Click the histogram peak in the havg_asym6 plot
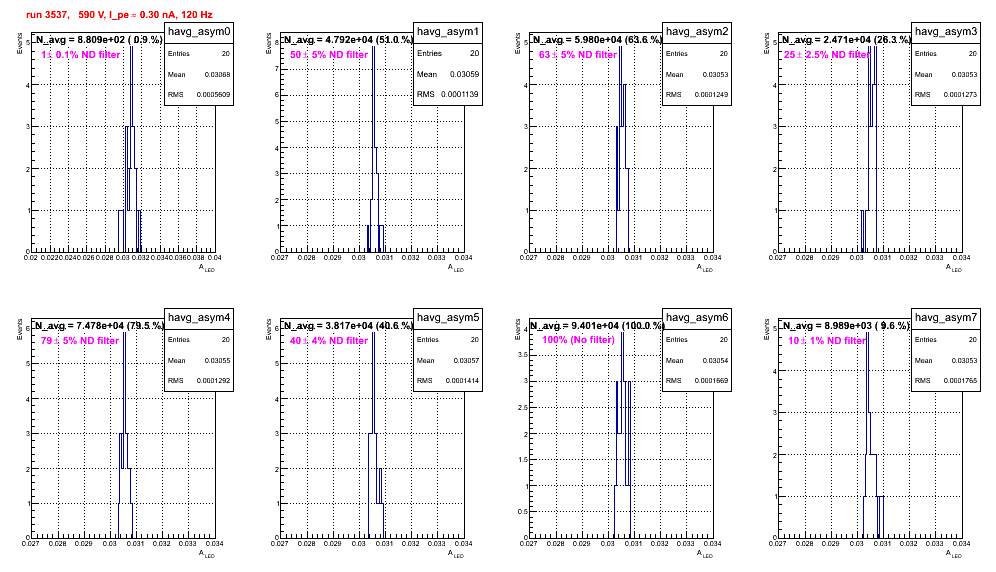Viewport: 996px width, 572px height. click(622, 333)
